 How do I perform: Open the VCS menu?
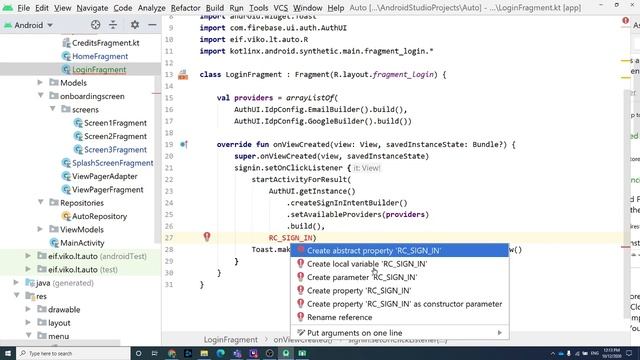coord(280,8)
